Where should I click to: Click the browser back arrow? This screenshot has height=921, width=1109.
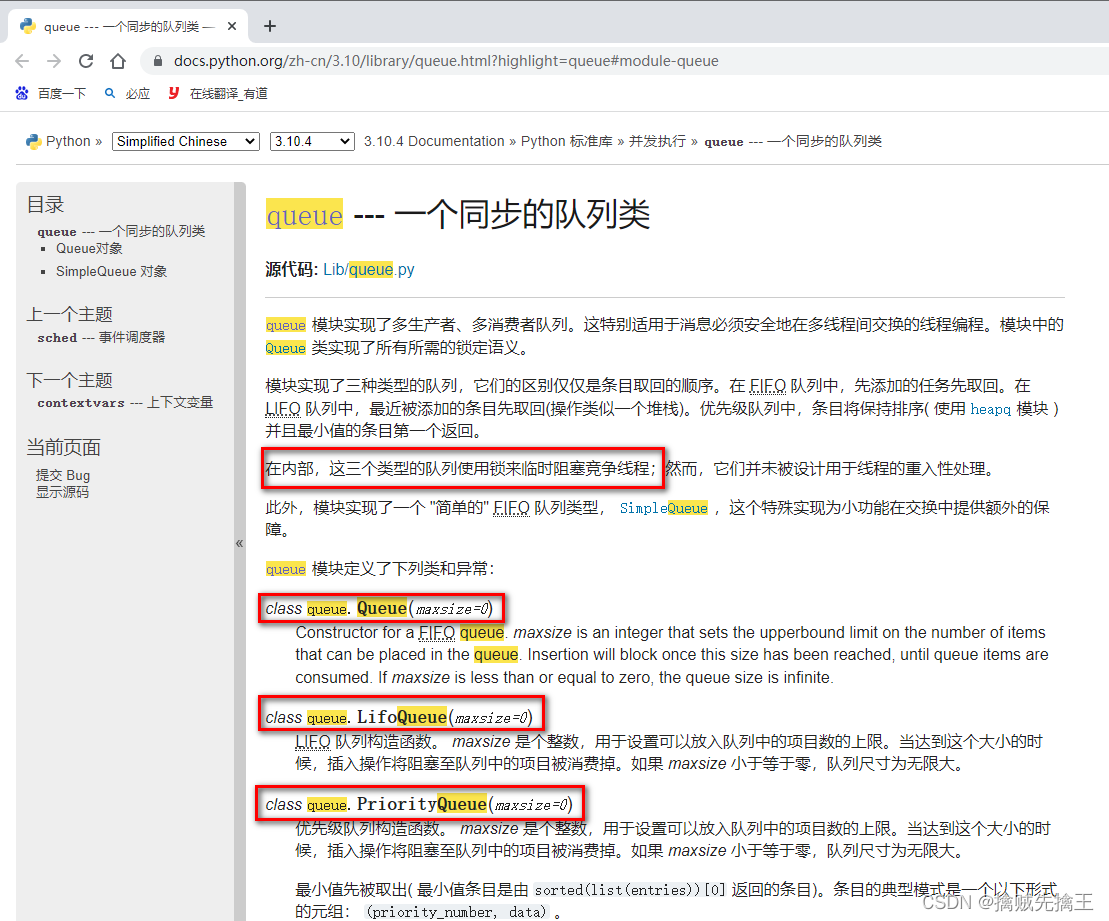(22, 61)
